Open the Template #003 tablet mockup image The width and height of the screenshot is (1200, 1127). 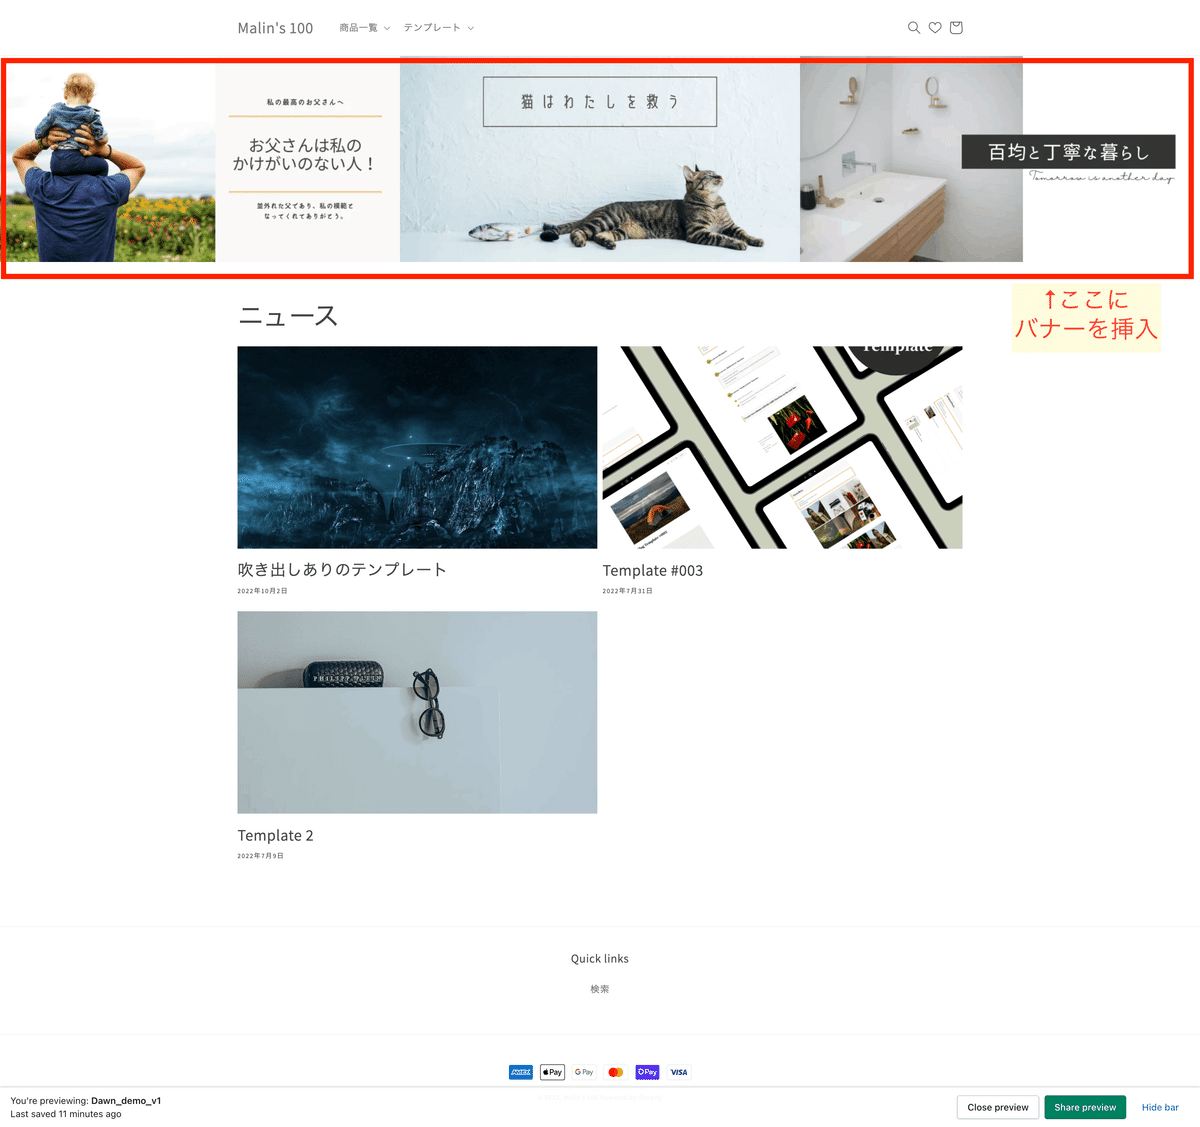point(782,447)
